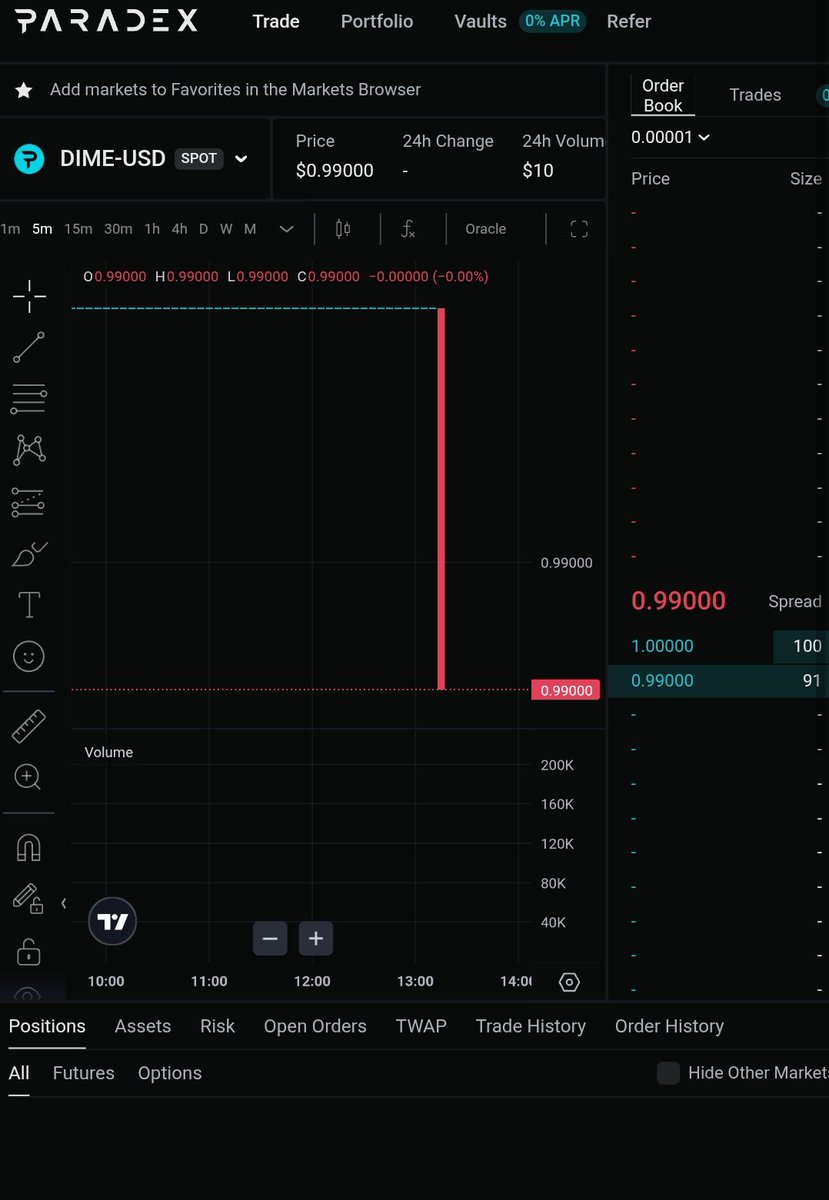Open the Open Orders tab

tap(315, 1026)
